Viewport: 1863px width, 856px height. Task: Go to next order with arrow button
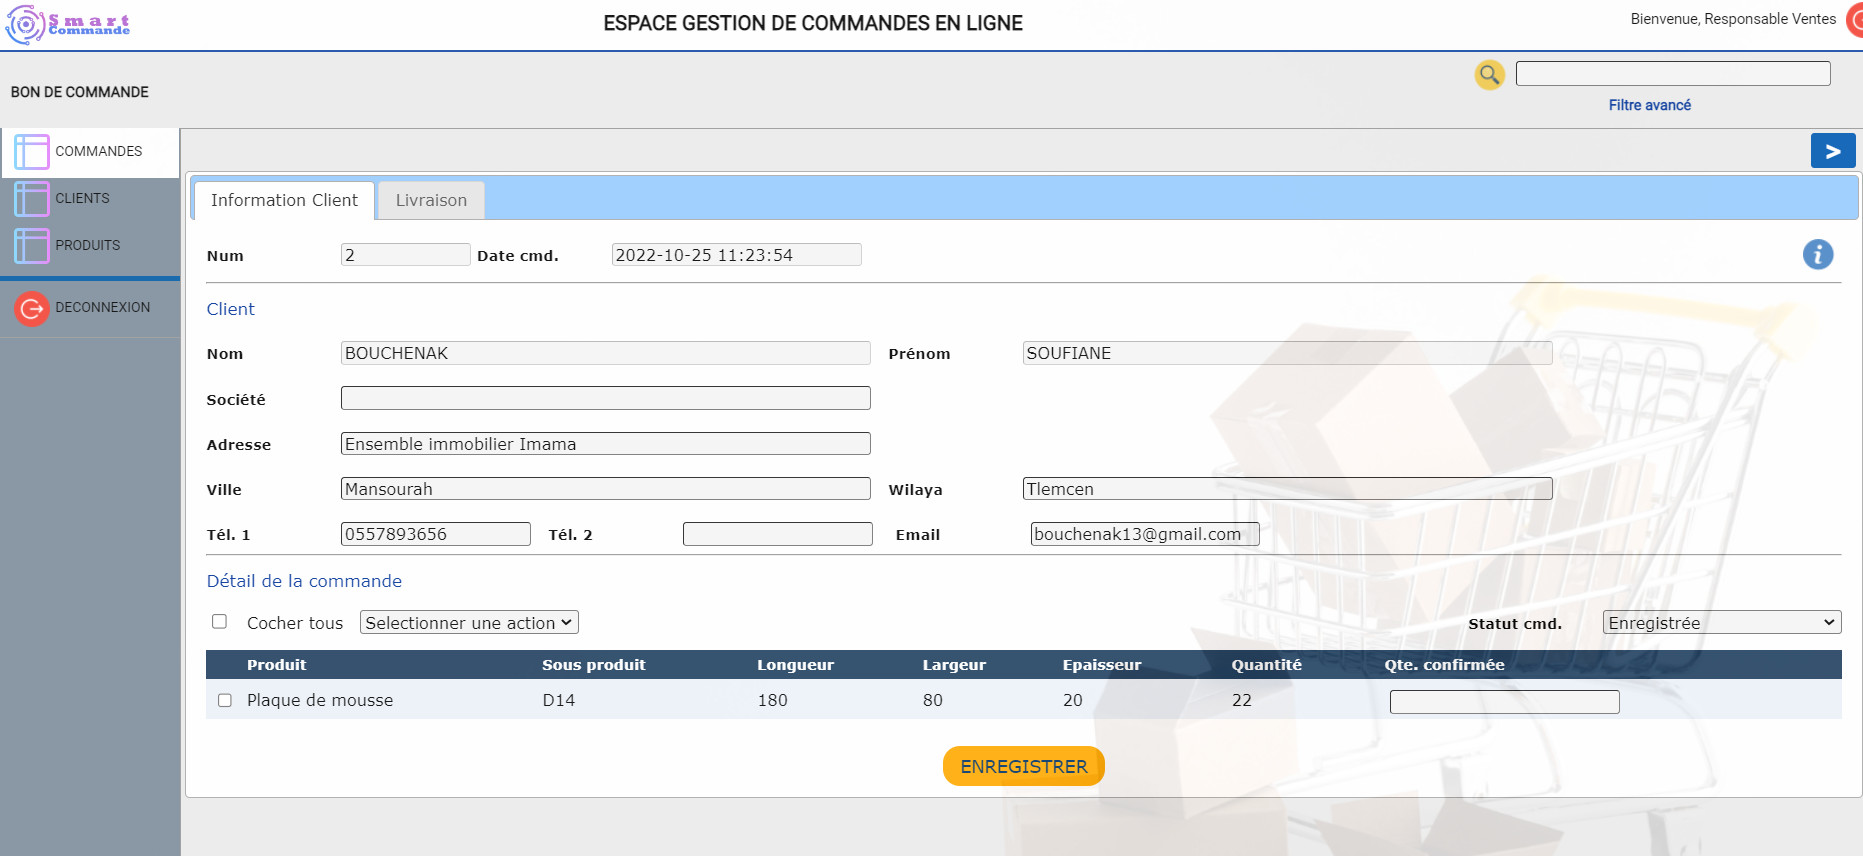point(1833,151)
